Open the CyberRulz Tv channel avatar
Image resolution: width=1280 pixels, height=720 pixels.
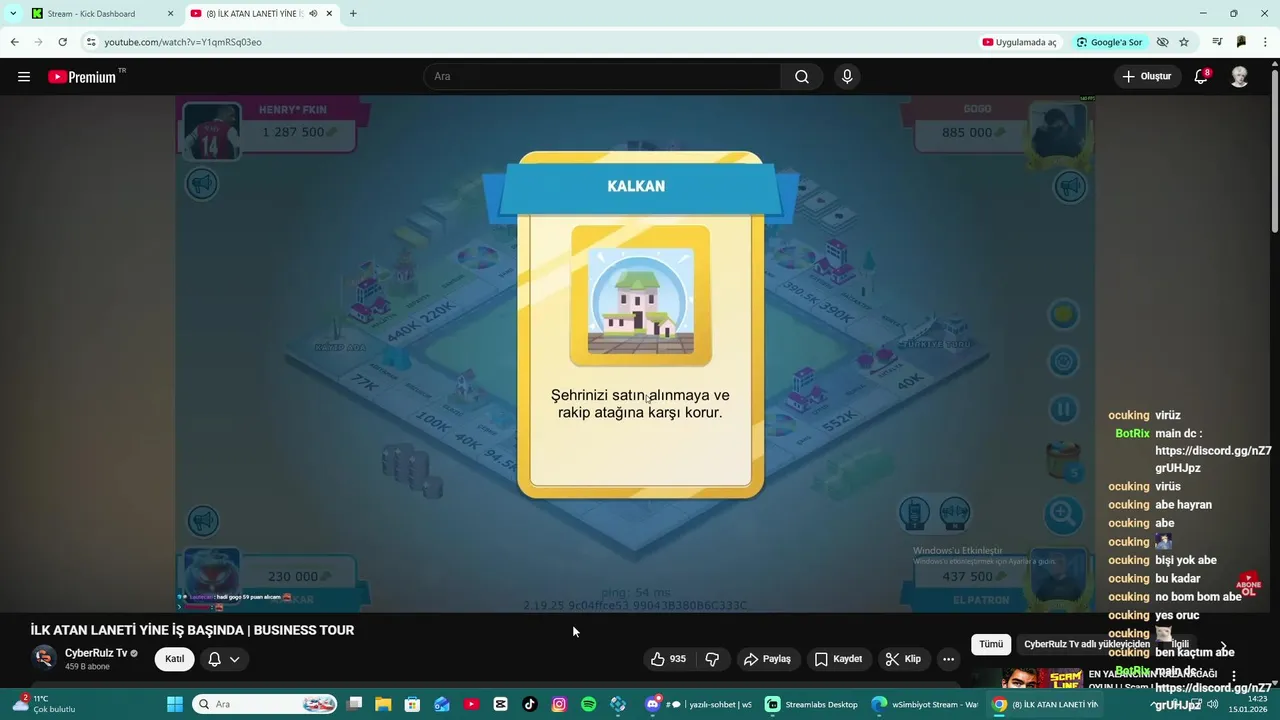(x=44, y=658)
